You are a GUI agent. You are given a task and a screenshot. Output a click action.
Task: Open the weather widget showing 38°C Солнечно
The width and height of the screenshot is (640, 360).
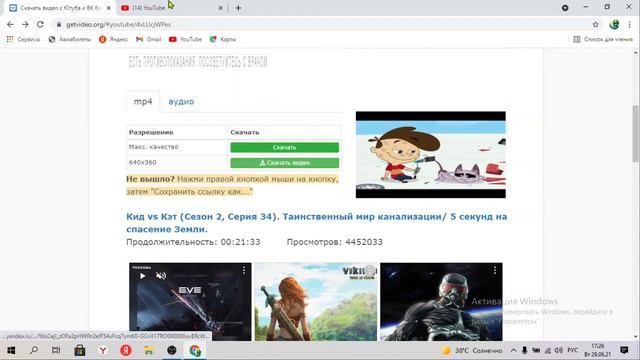click(472, 351)
